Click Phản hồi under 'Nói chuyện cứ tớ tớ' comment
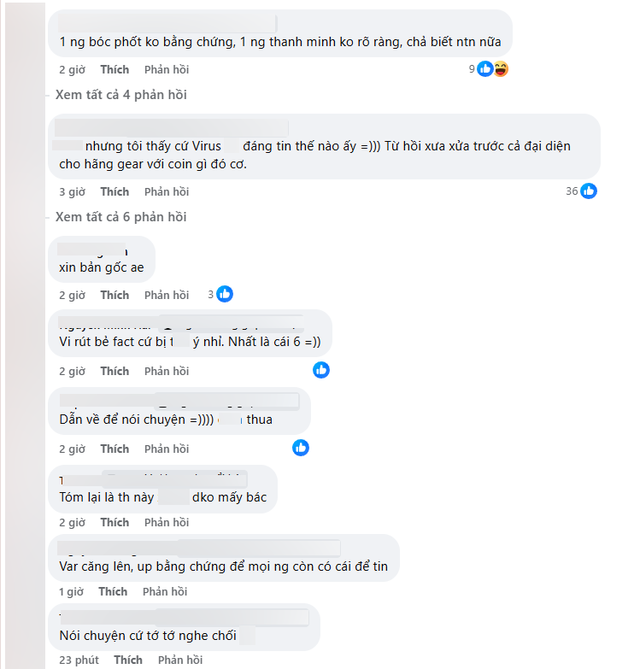 [x=180, y=660]
